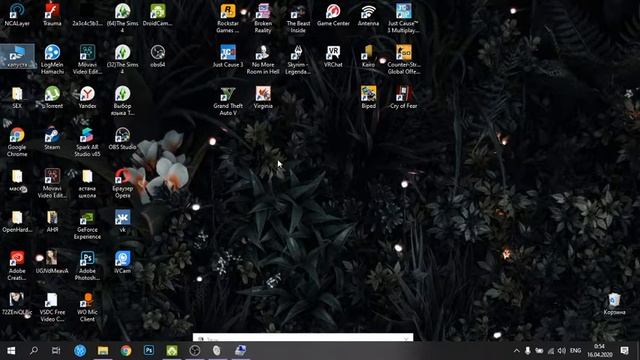Select the Skyrim Legendary shortcut
The height and width of the screenshot is (360, 640).
pyautogui.click(x=298, y=60)
